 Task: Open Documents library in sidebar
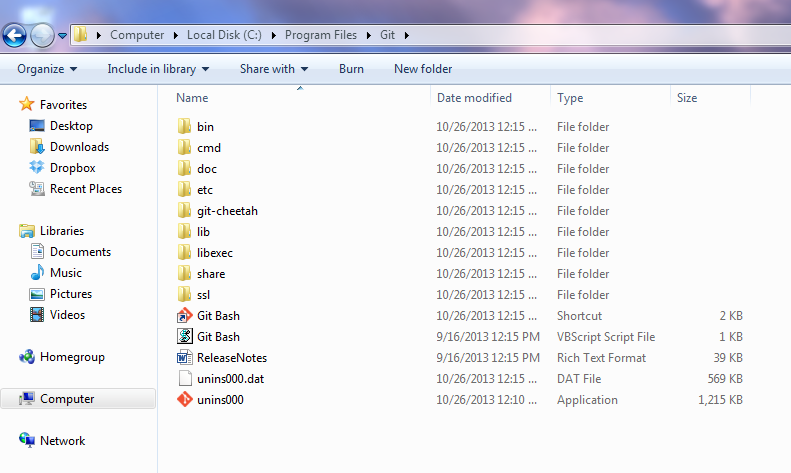tap(80, 252)
